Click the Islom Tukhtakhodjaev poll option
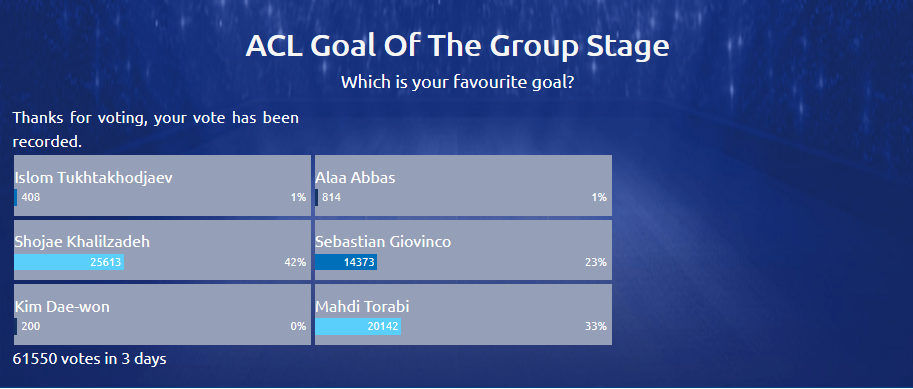 (162, 185)
